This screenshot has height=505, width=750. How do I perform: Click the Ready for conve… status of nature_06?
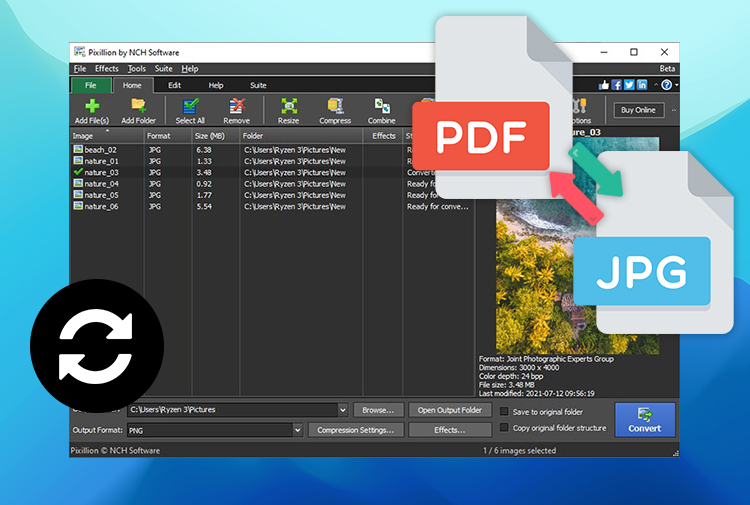(x=438, y=207)
